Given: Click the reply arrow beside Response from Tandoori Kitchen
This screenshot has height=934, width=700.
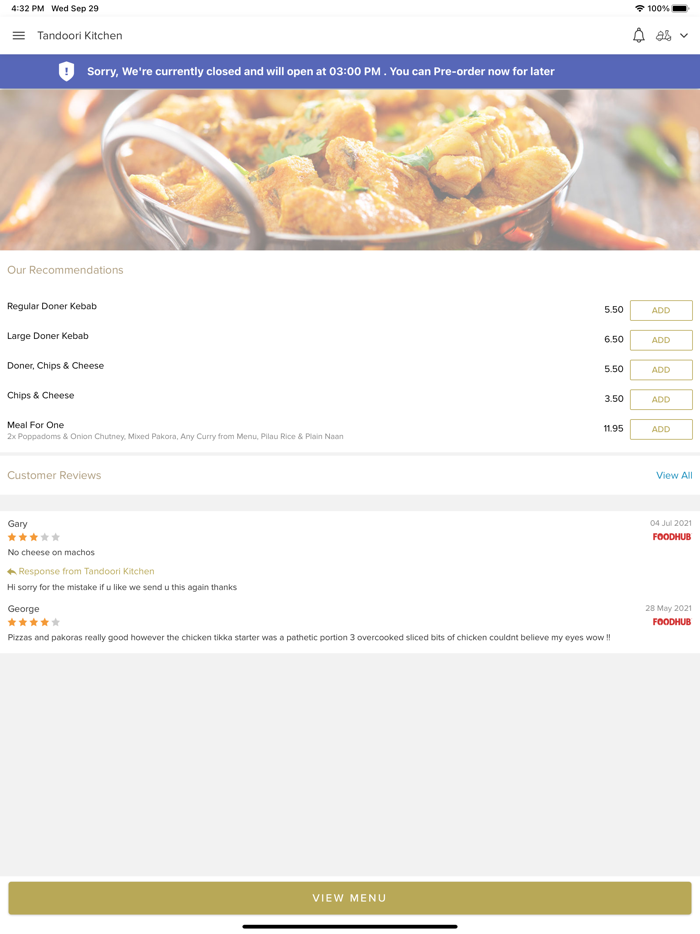Looking at the screenshot, I should coord(11,571).
